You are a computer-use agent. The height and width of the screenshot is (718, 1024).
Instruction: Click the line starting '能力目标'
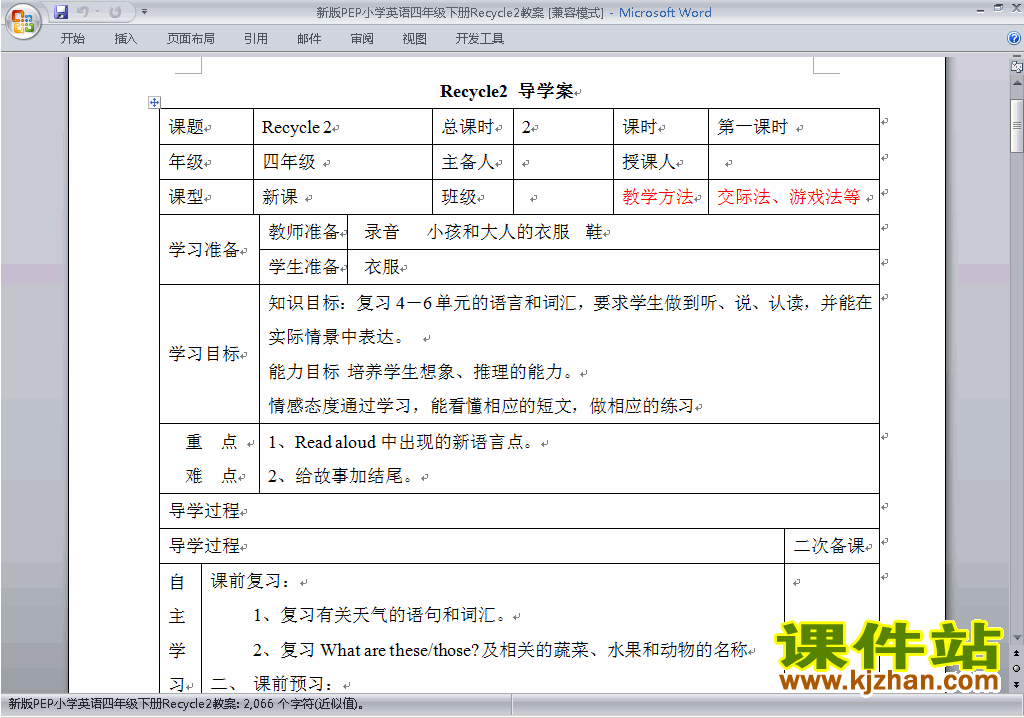pyautogui.click(x=423, y=372)
